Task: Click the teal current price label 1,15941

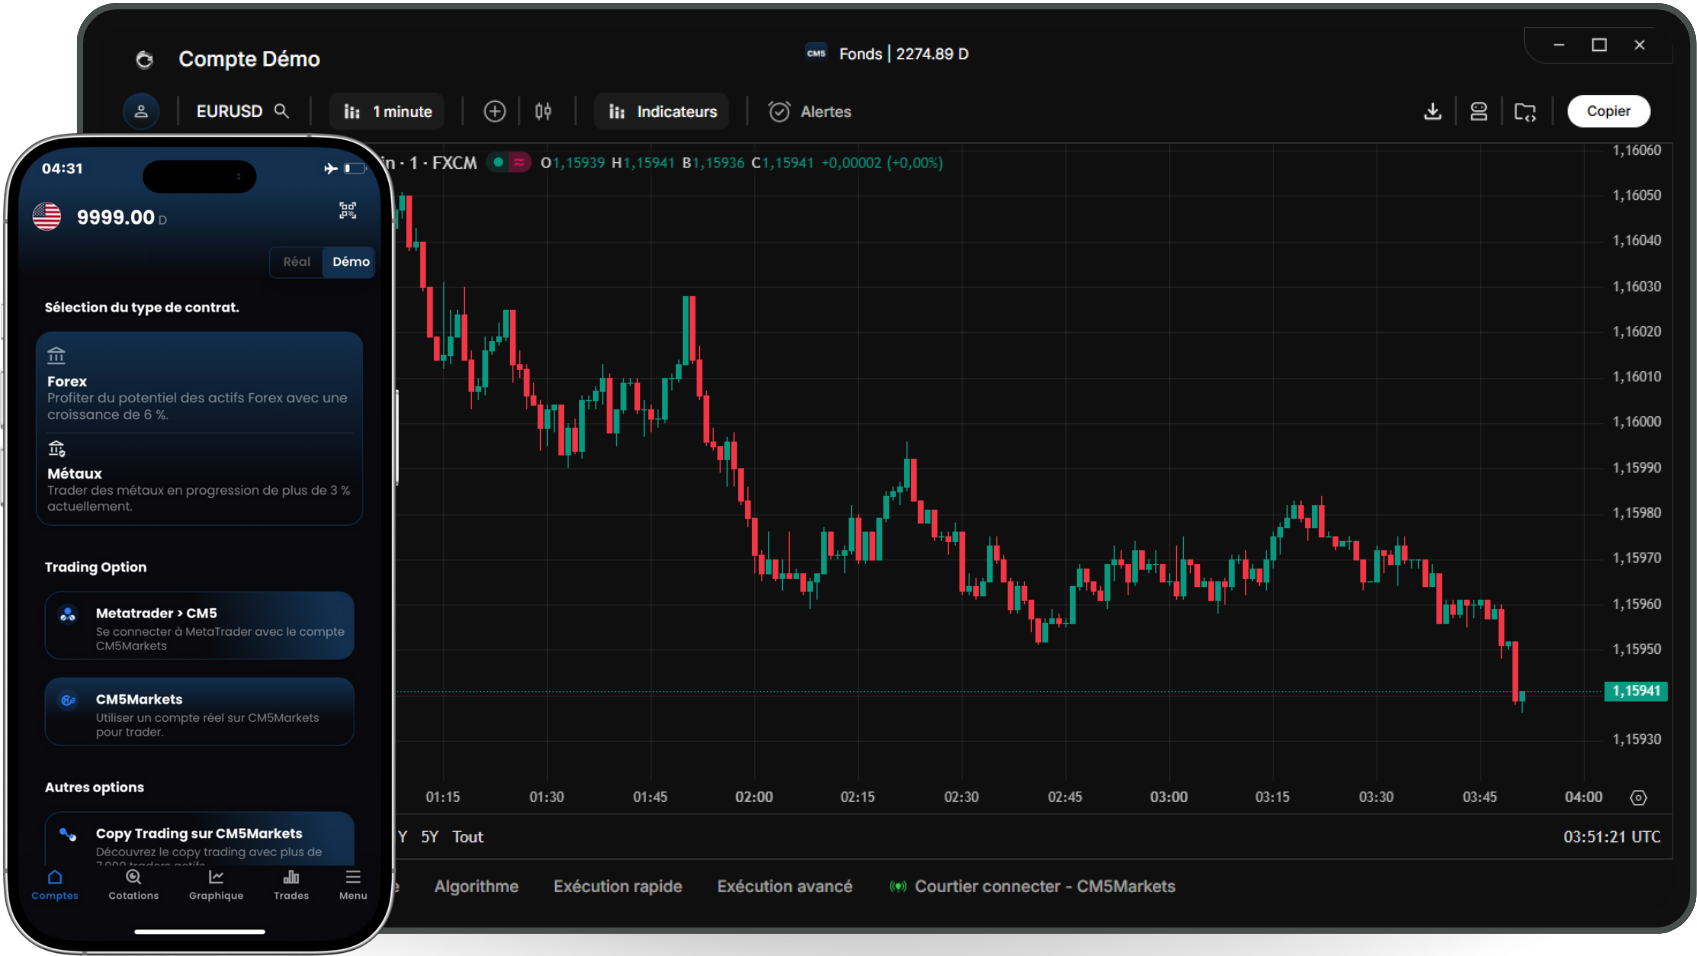Action: pos(1637,690)
